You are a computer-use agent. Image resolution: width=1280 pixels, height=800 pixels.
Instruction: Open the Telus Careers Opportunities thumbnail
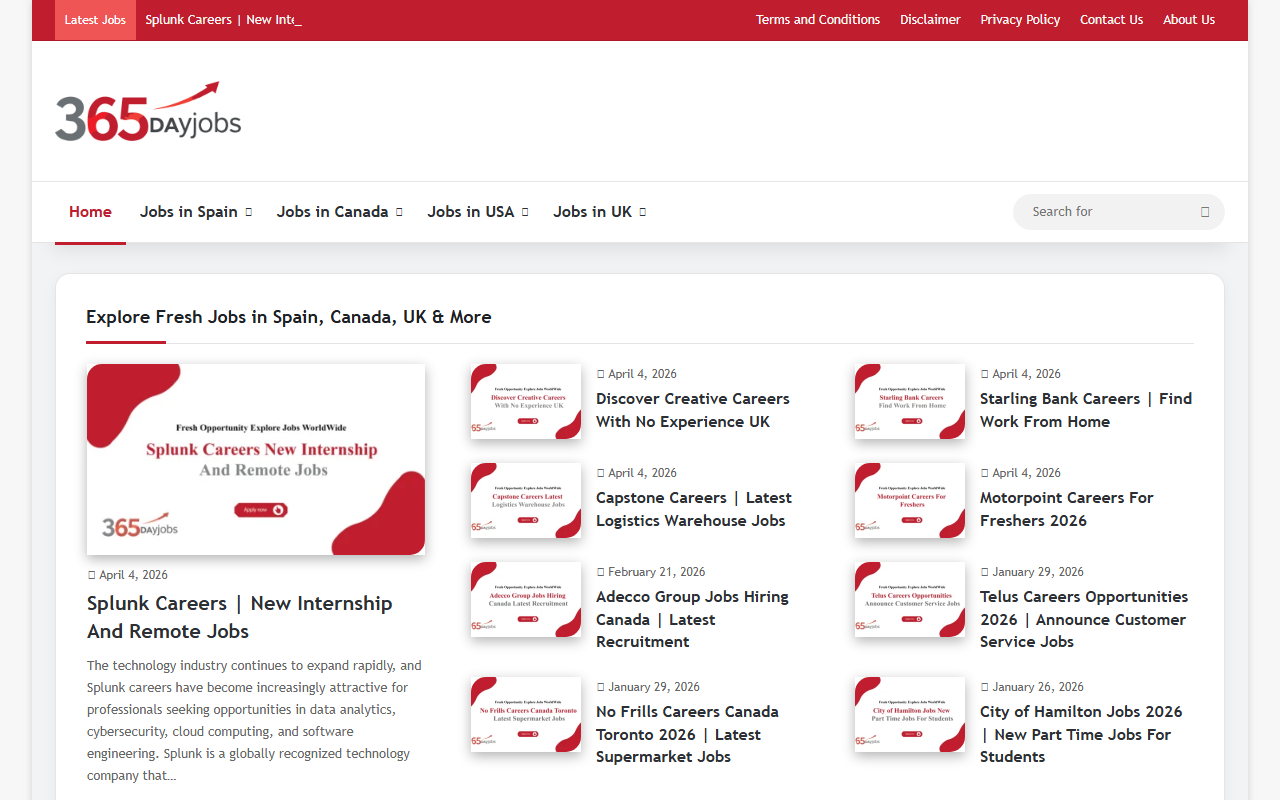pyautogui.click(x=910, y=599)
